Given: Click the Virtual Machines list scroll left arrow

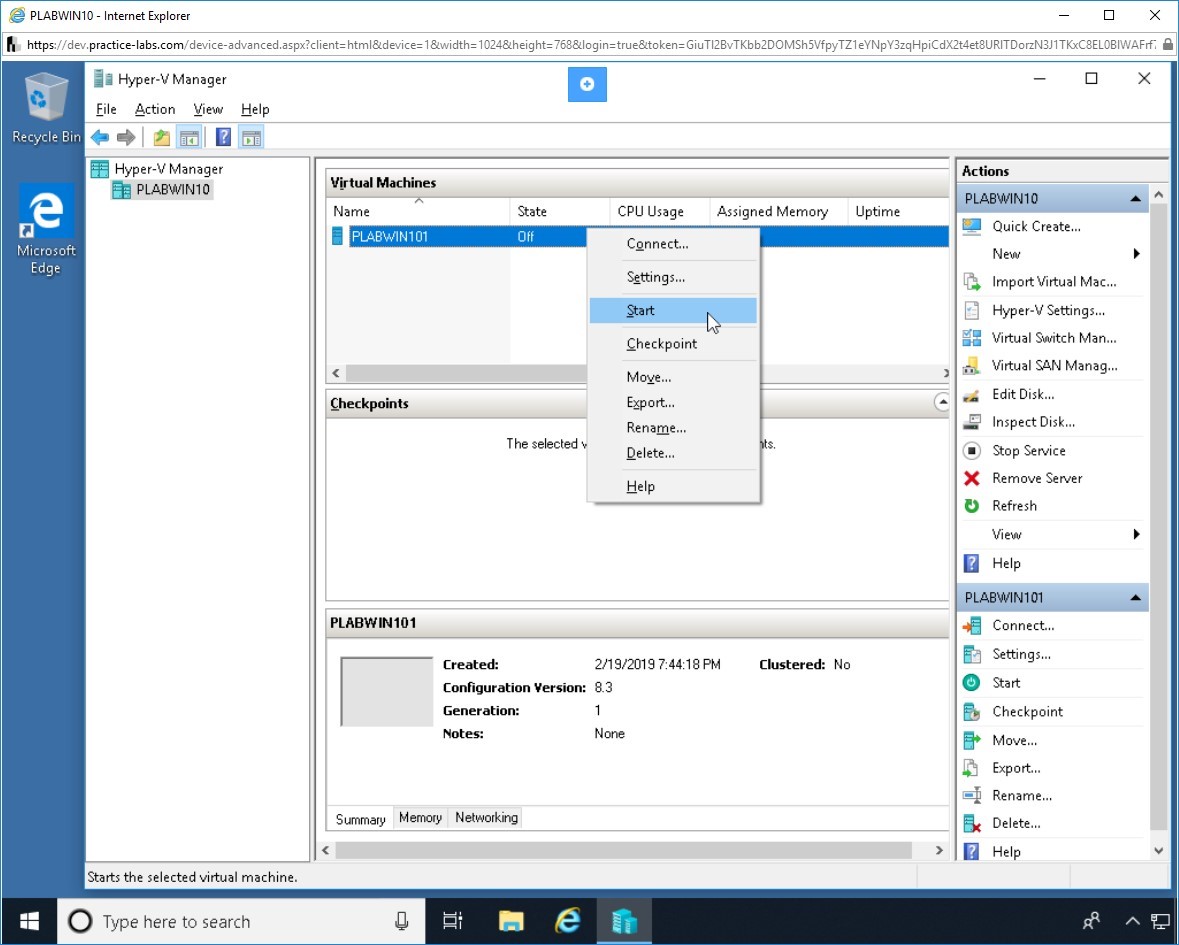Looking at the screenshot, I should point(336,373).
